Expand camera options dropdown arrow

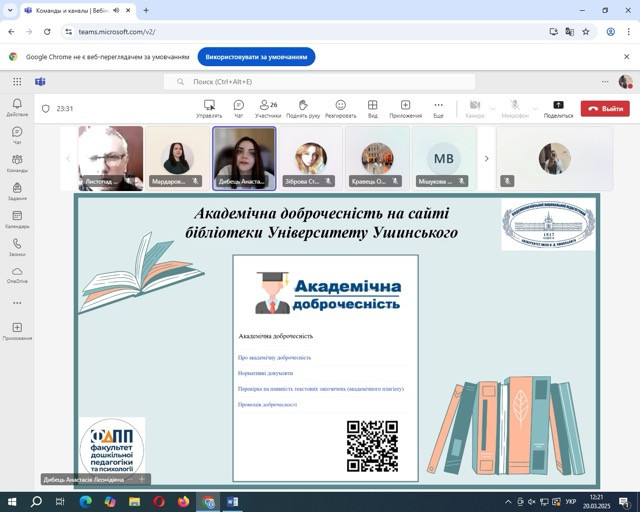(494, 108)
